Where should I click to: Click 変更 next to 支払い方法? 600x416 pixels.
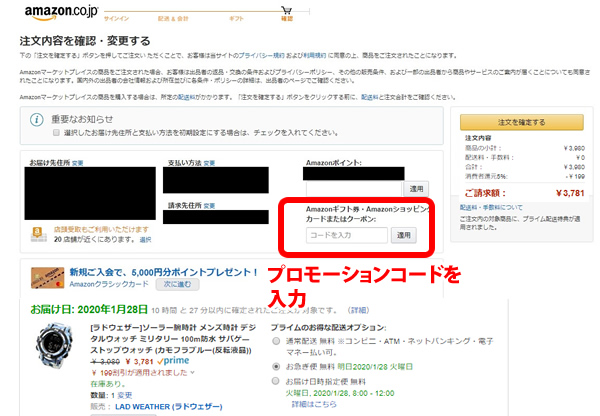tap(209, 163)
